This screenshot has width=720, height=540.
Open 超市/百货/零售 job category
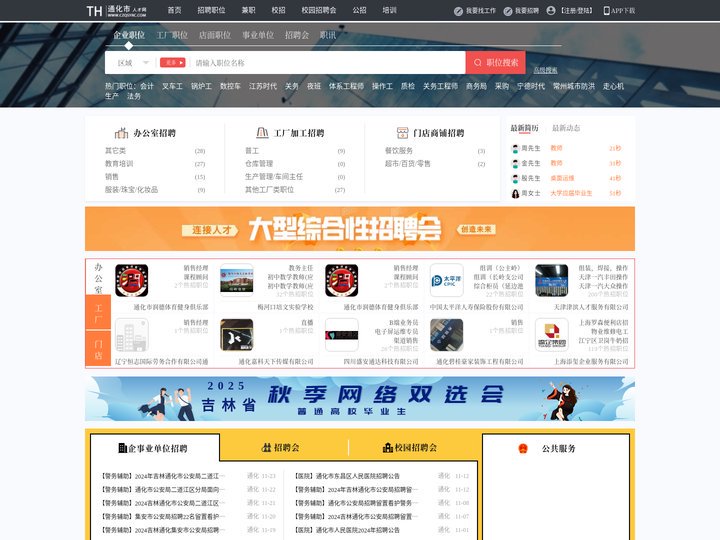click(408, 163)
